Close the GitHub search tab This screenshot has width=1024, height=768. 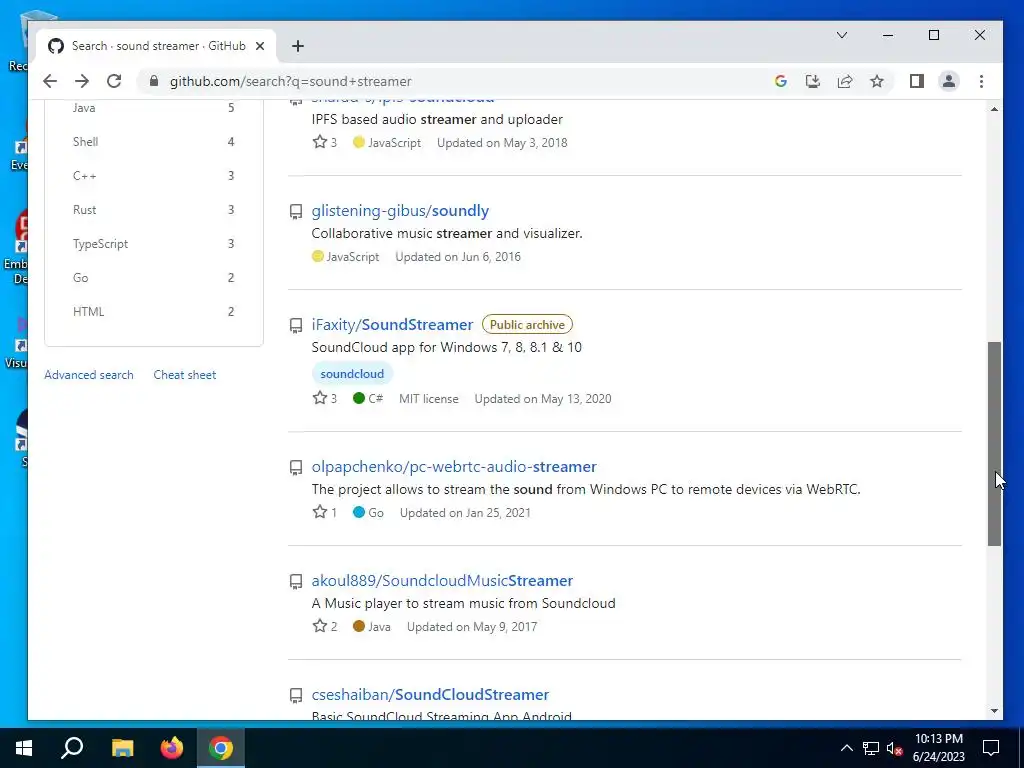(260, 46)
